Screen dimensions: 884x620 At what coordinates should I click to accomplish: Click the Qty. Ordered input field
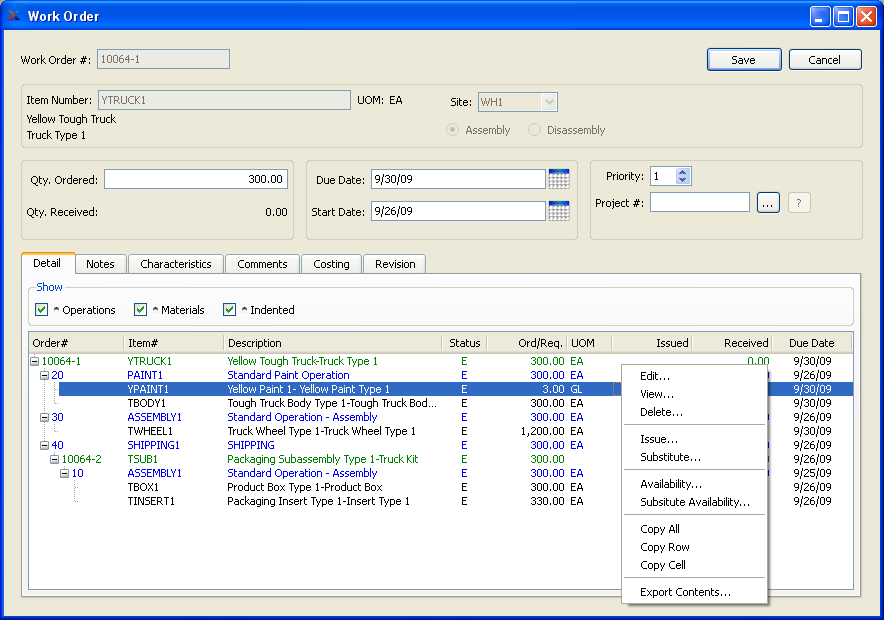(x=195, y=180)
